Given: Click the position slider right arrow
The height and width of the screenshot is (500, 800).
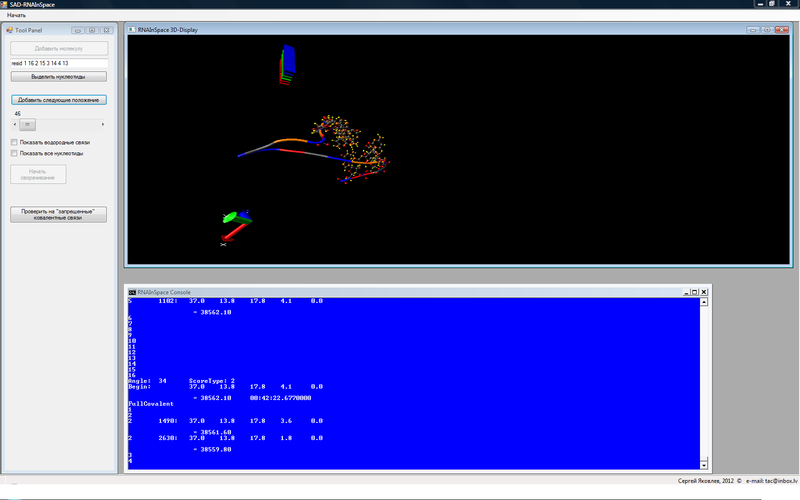Looking at the screenshot, I should tap(103, 124).
